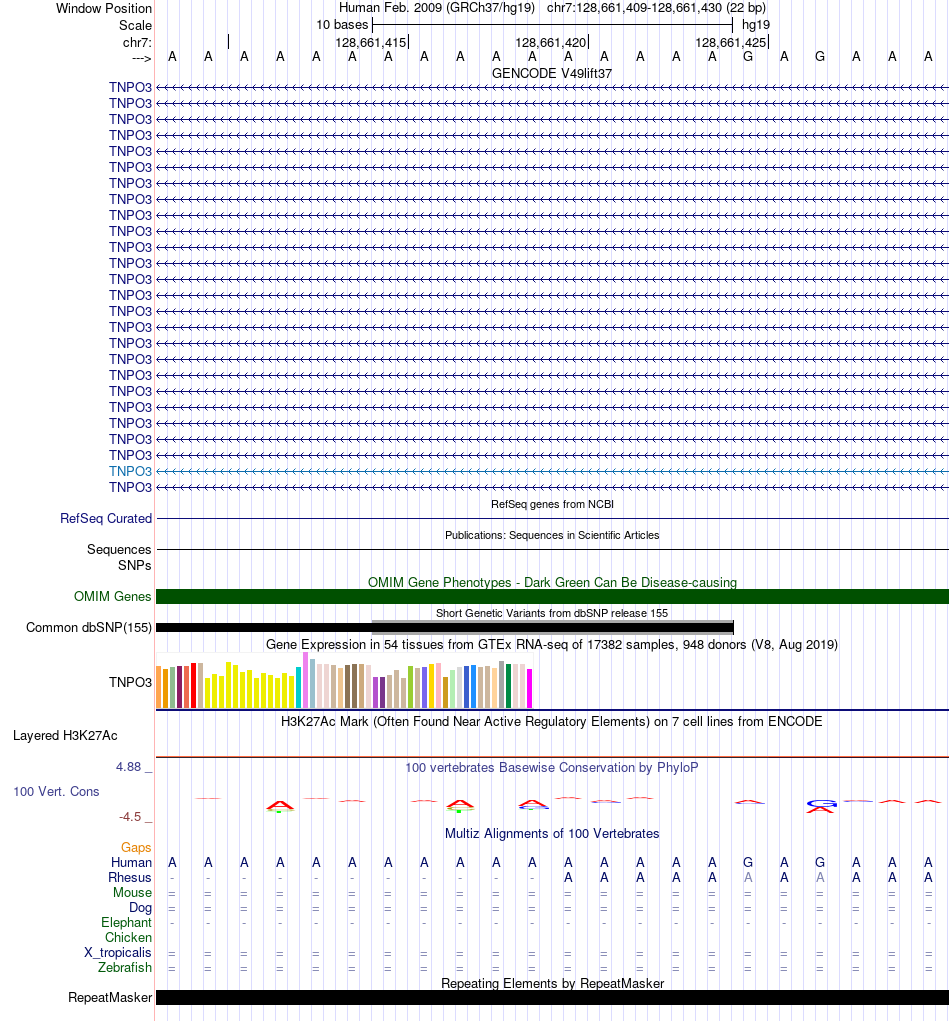
Task: Open the "RefSeq genes from NCBI" track title
Action: [x=552, y=504]
